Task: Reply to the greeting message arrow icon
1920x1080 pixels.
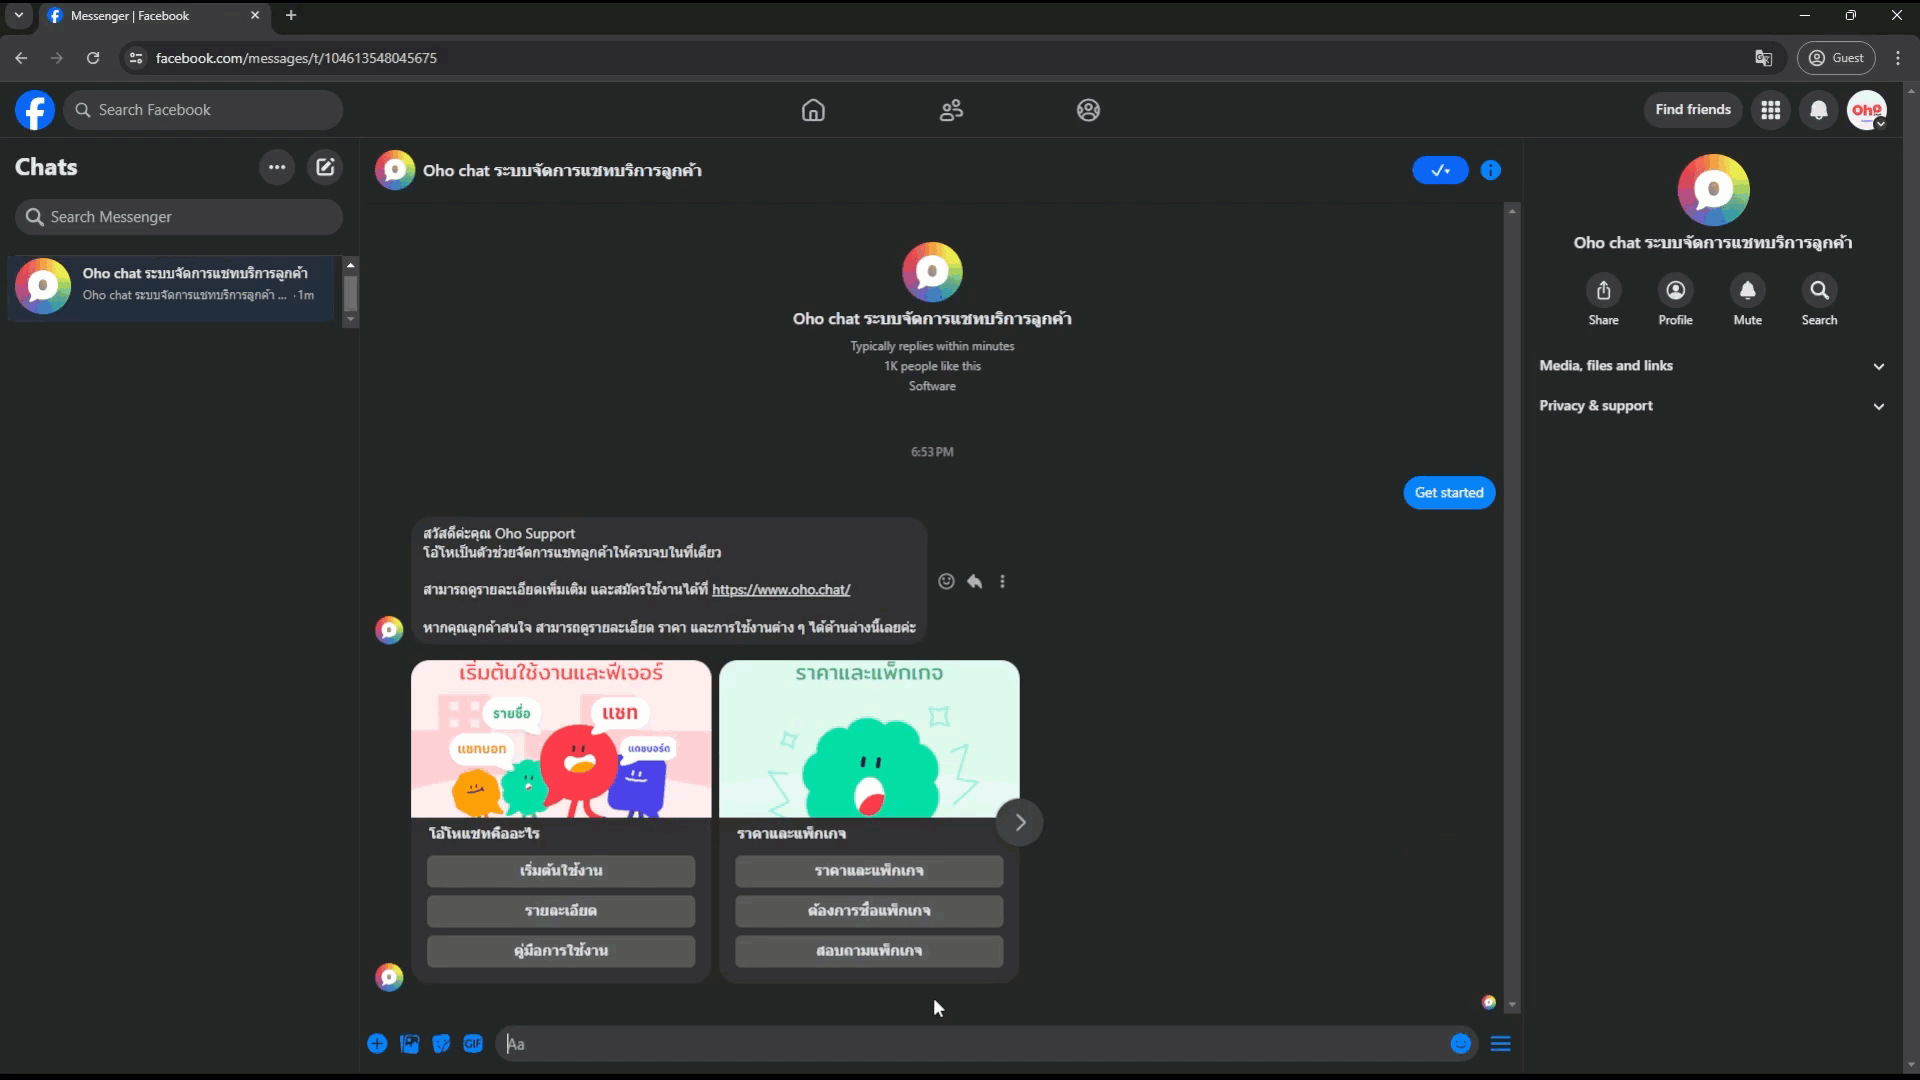Action: (974, 581)
